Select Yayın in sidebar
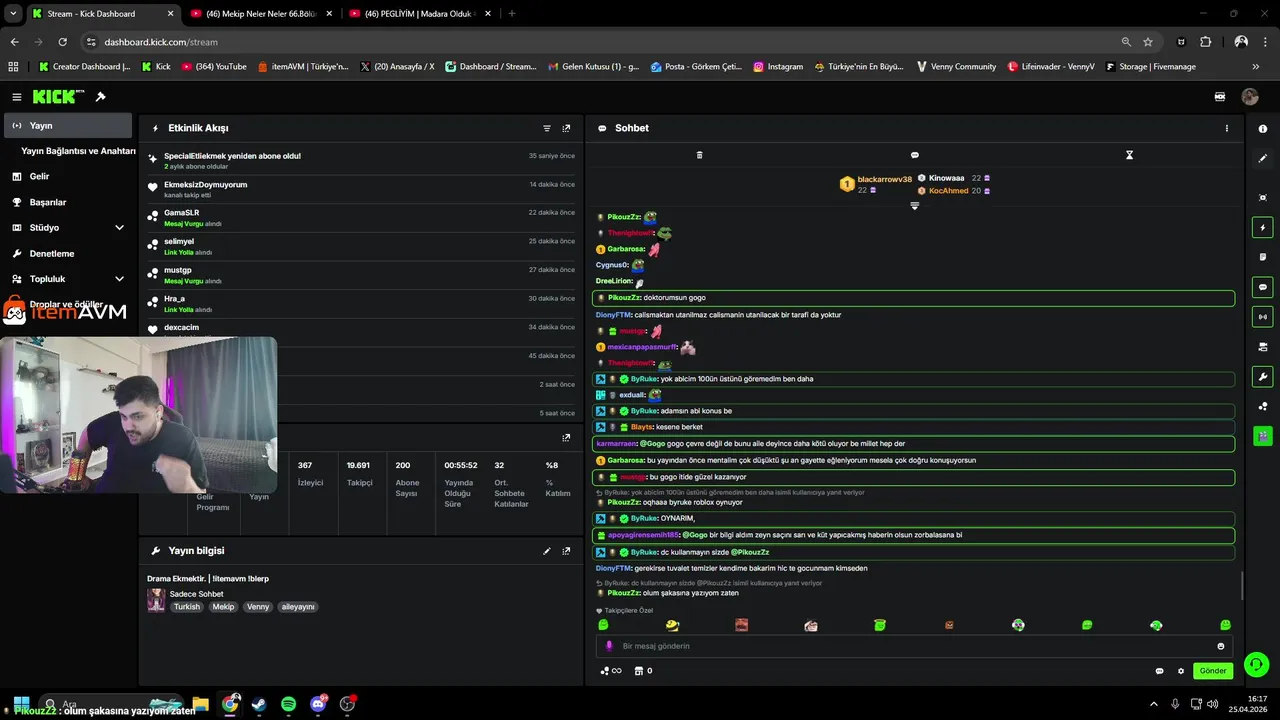The width and height of the screenshot is (1280, 720). 68,125
